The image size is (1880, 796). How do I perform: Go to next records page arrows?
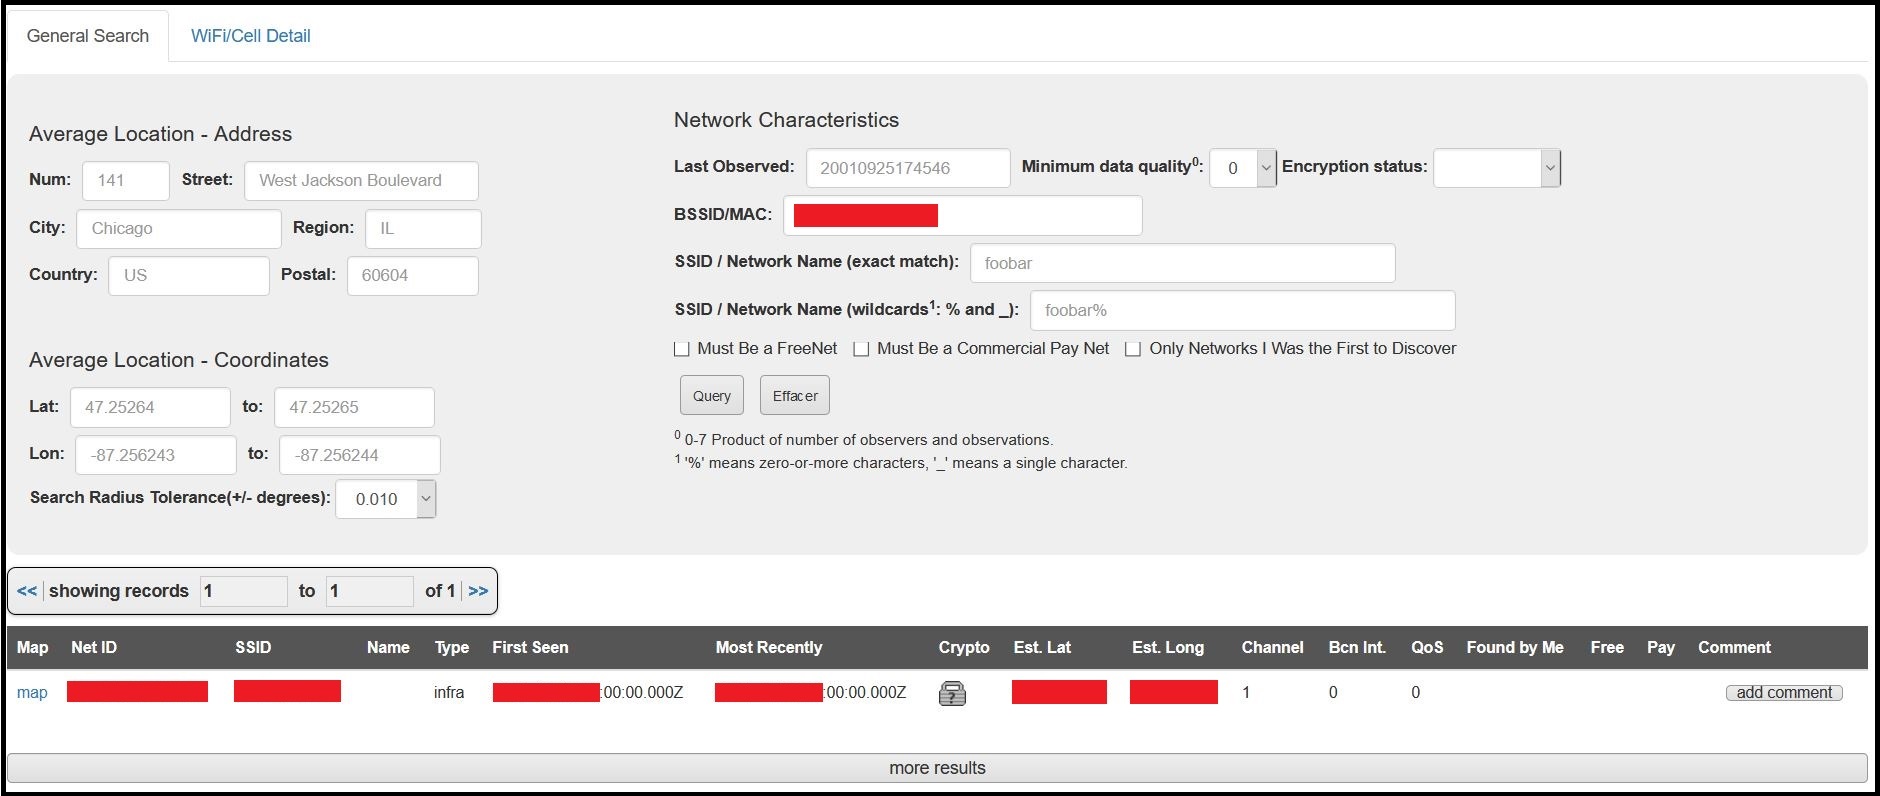point(478,591)
